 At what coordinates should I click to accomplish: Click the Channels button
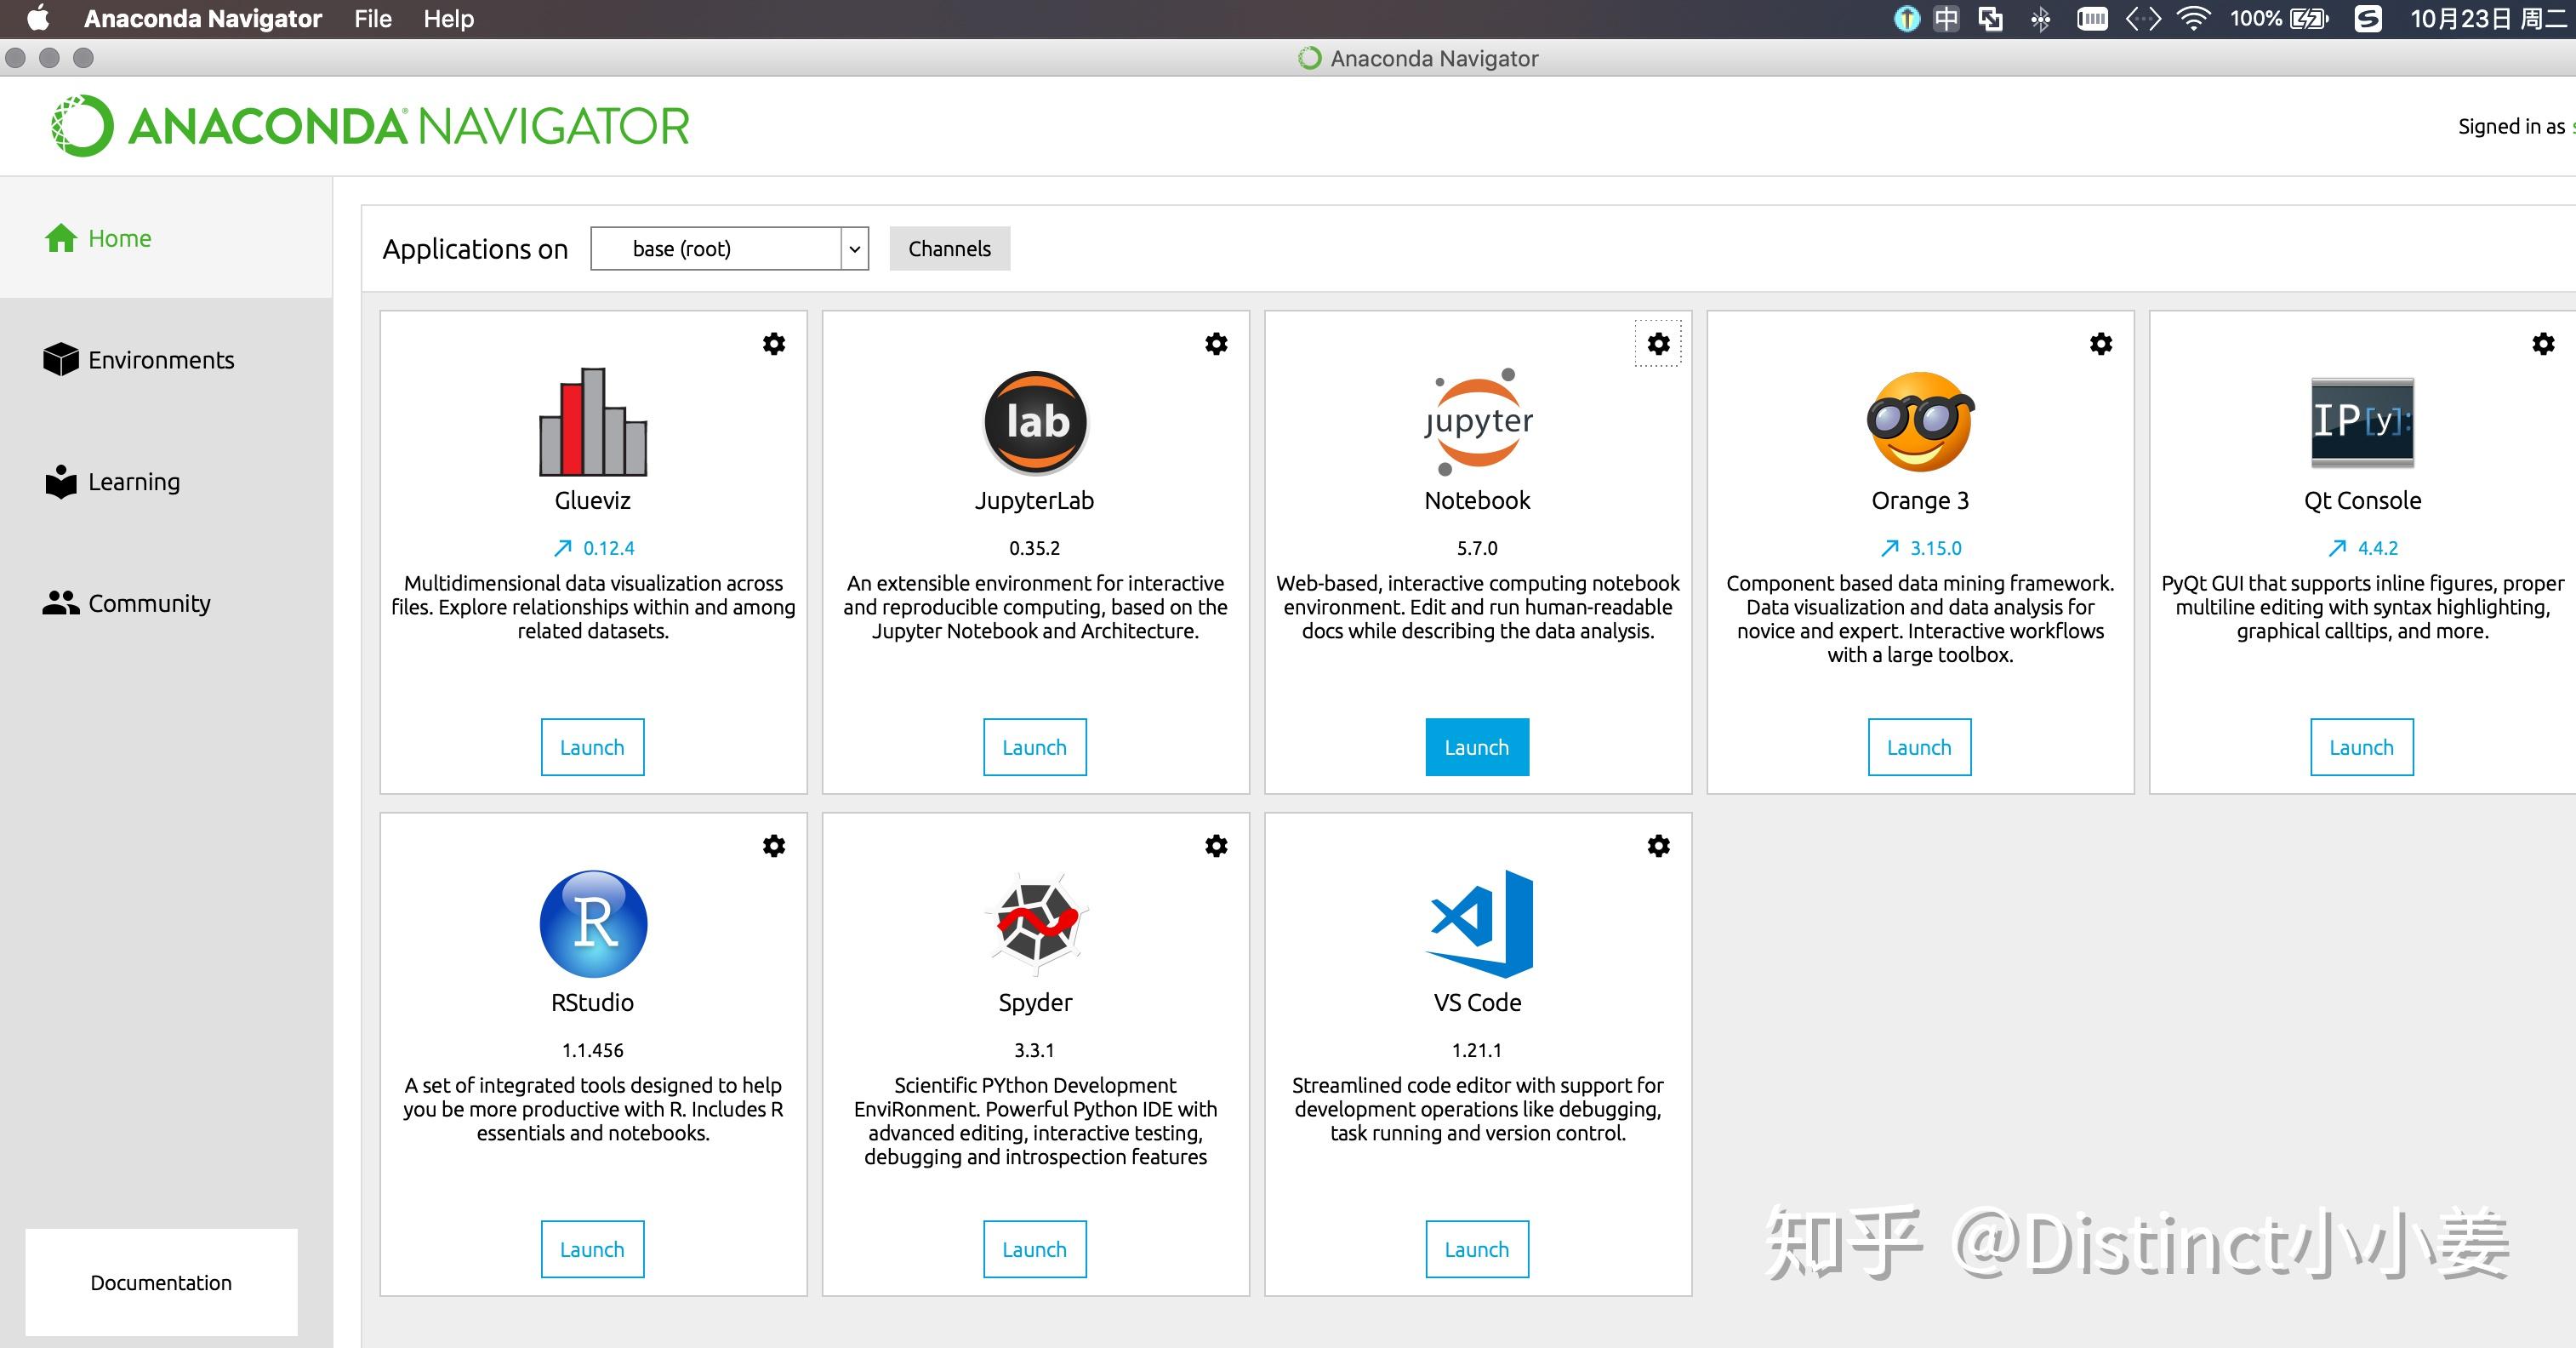point(950,249)
